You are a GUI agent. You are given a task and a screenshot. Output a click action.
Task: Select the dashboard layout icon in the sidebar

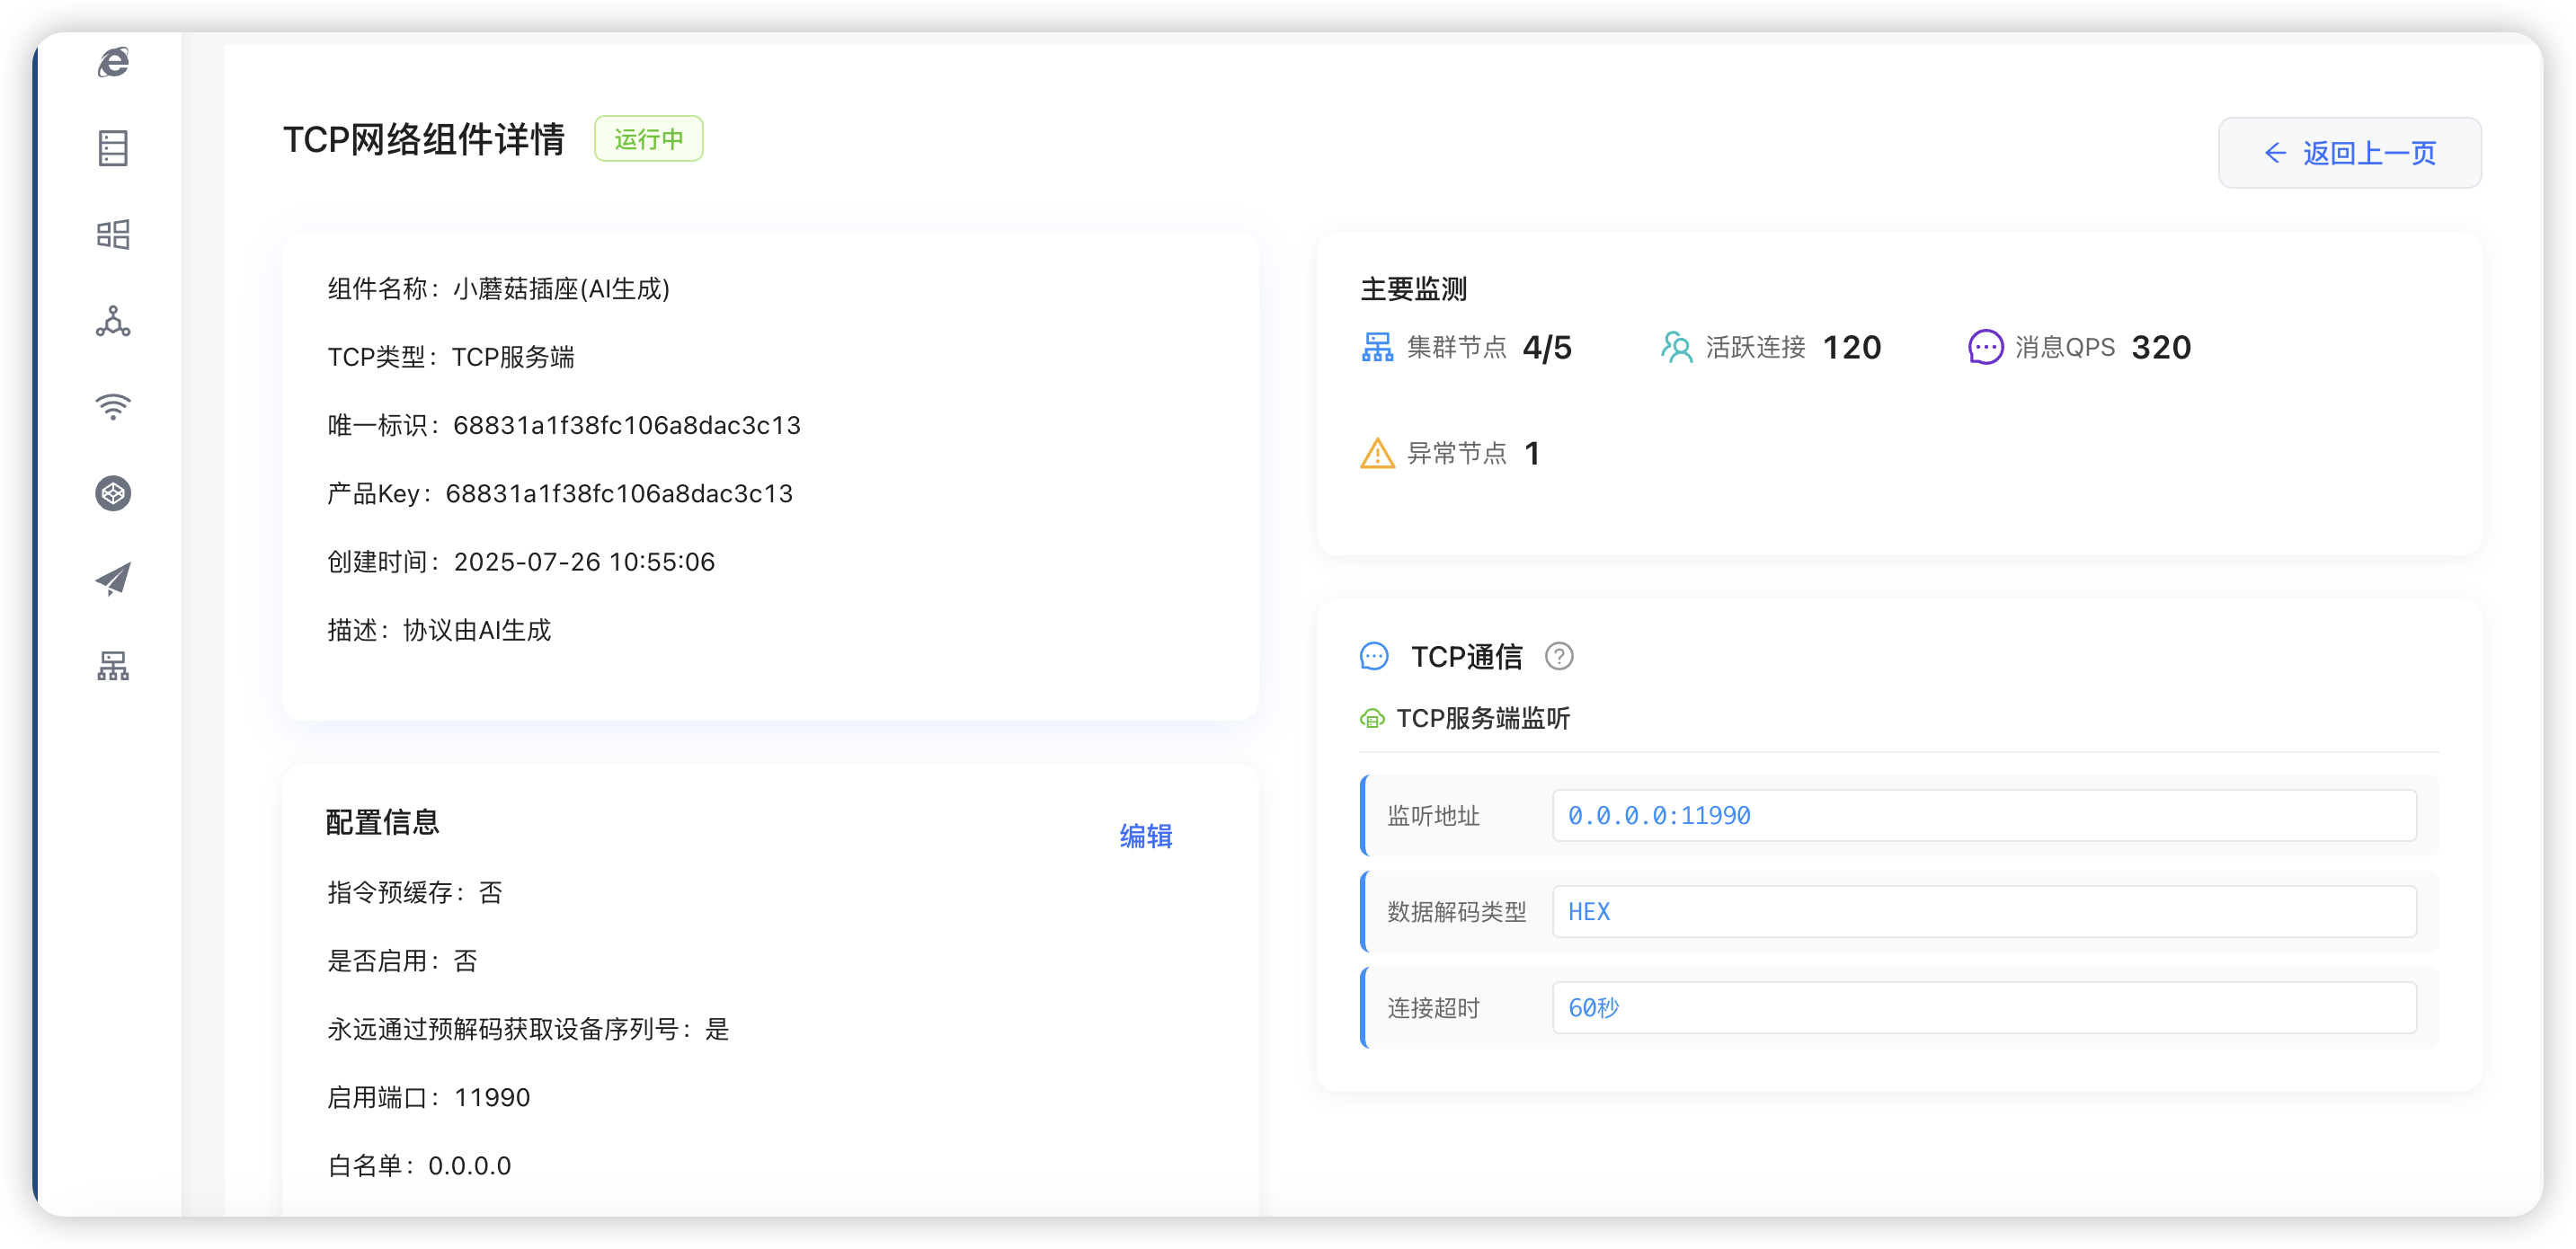(x=113, y=233)
